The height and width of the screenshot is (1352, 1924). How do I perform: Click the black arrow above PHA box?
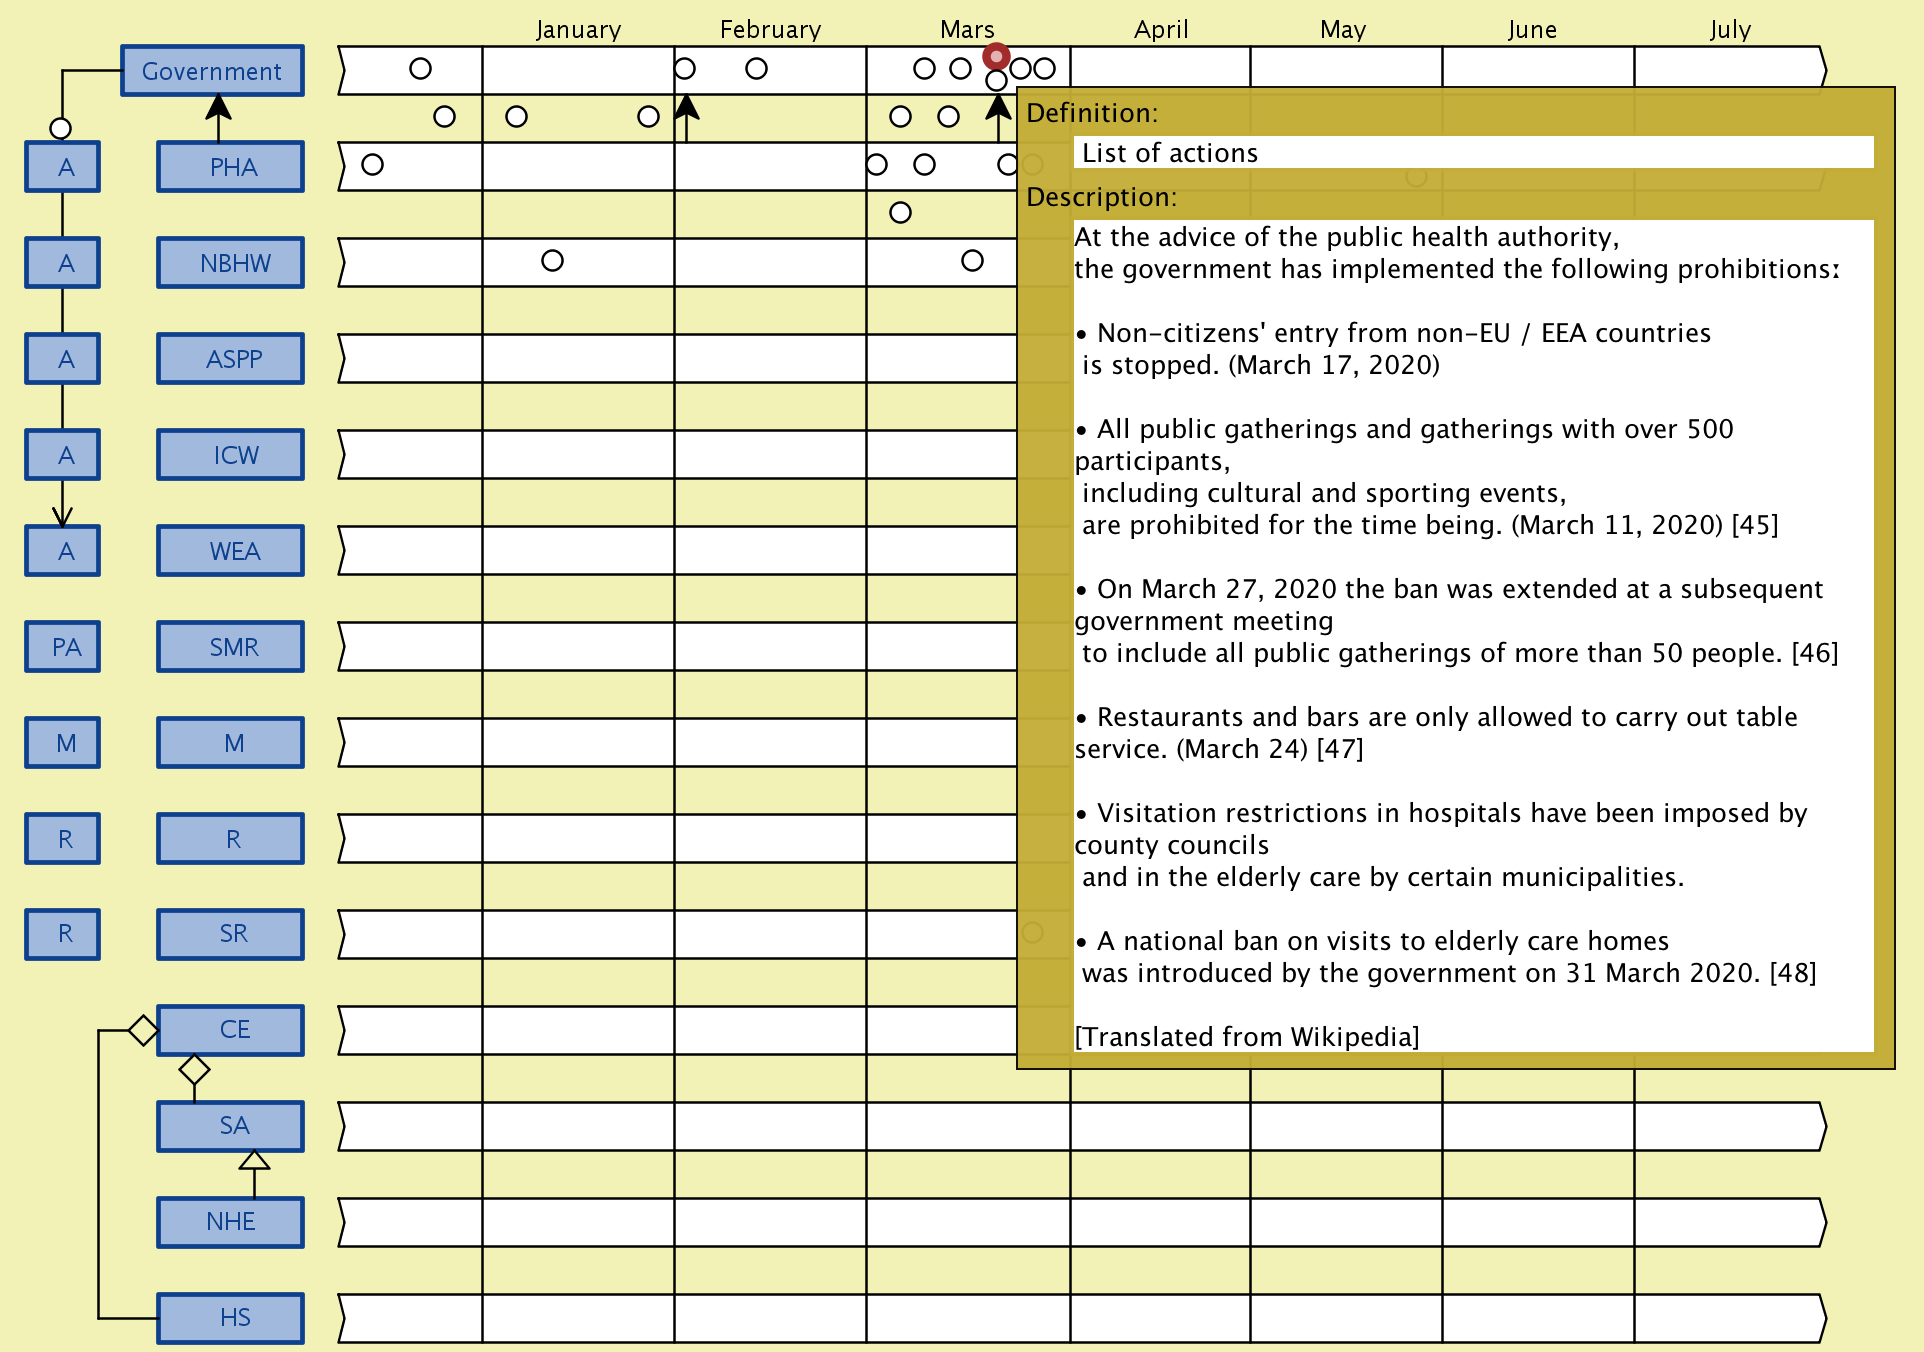(218, 108)
